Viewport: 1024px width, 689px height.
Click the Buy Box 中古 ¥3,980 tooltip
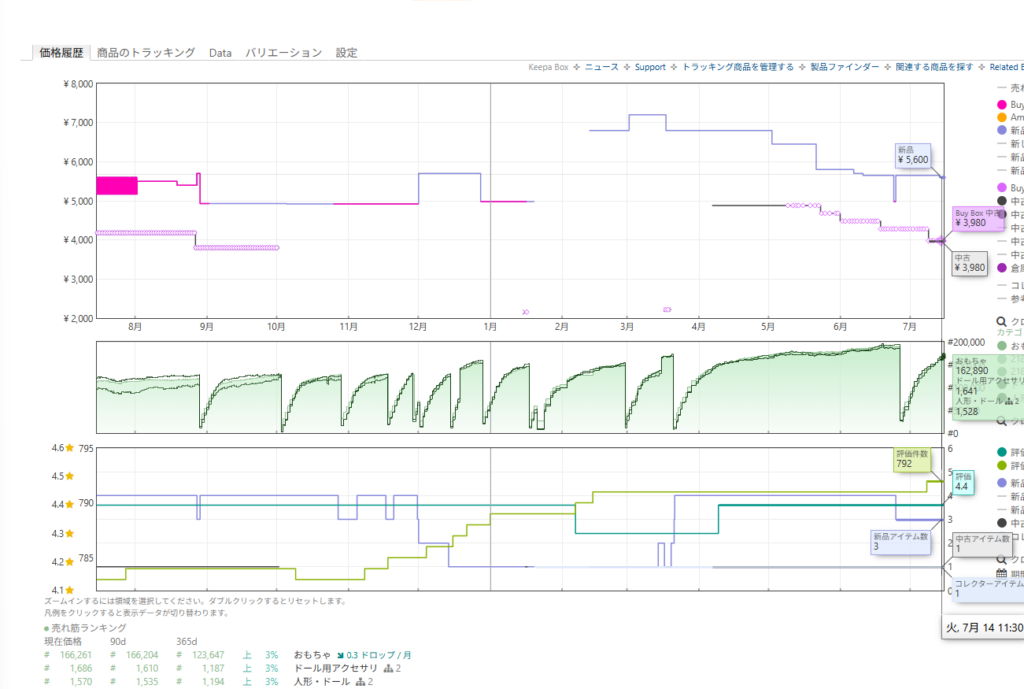coord(978,218)
